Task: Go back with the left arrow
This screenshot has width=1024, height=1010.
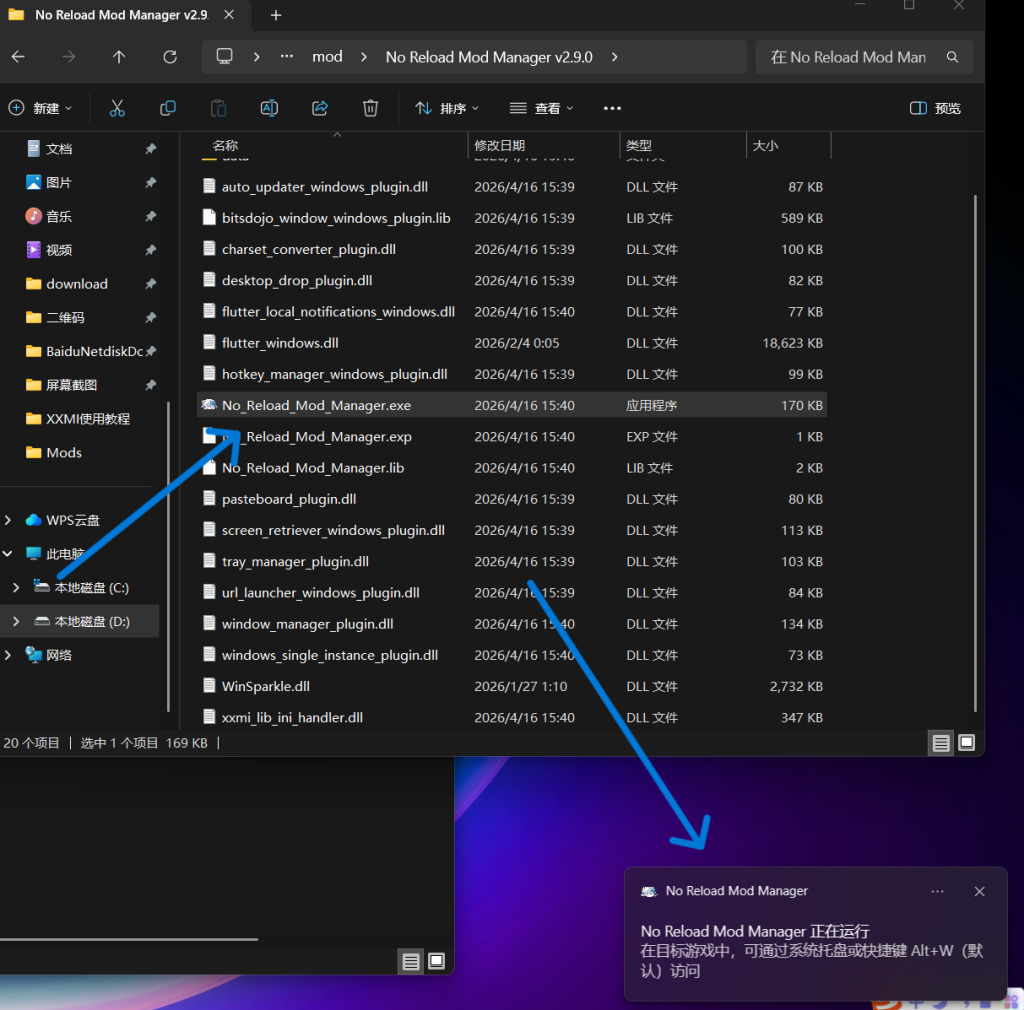Action: 18,57
